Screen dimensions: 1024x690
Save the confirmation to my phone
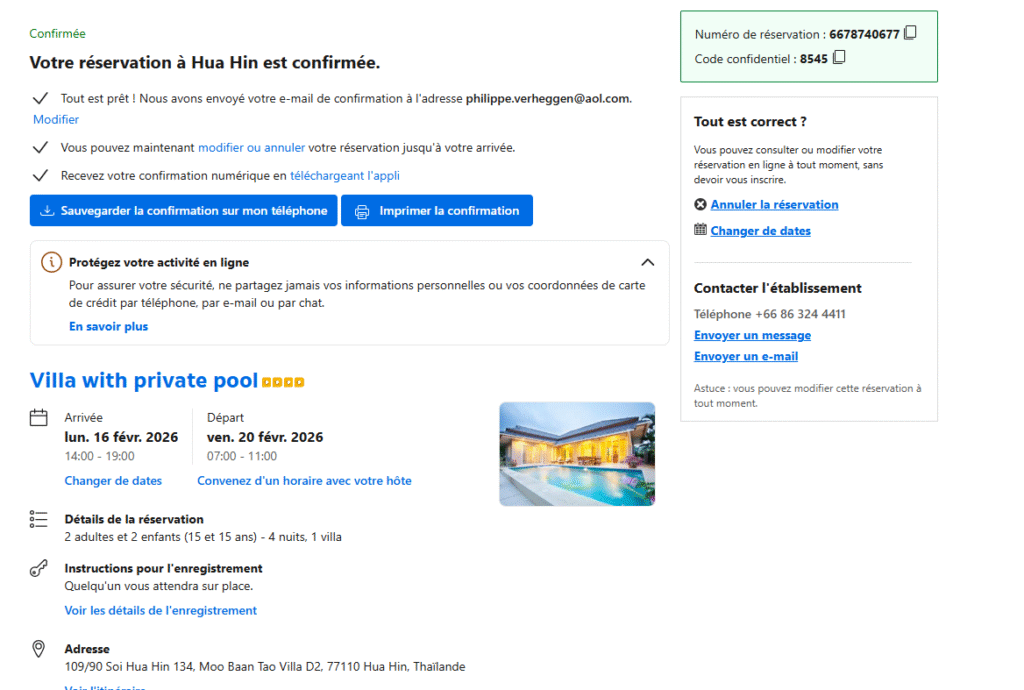tap(184, 211)
